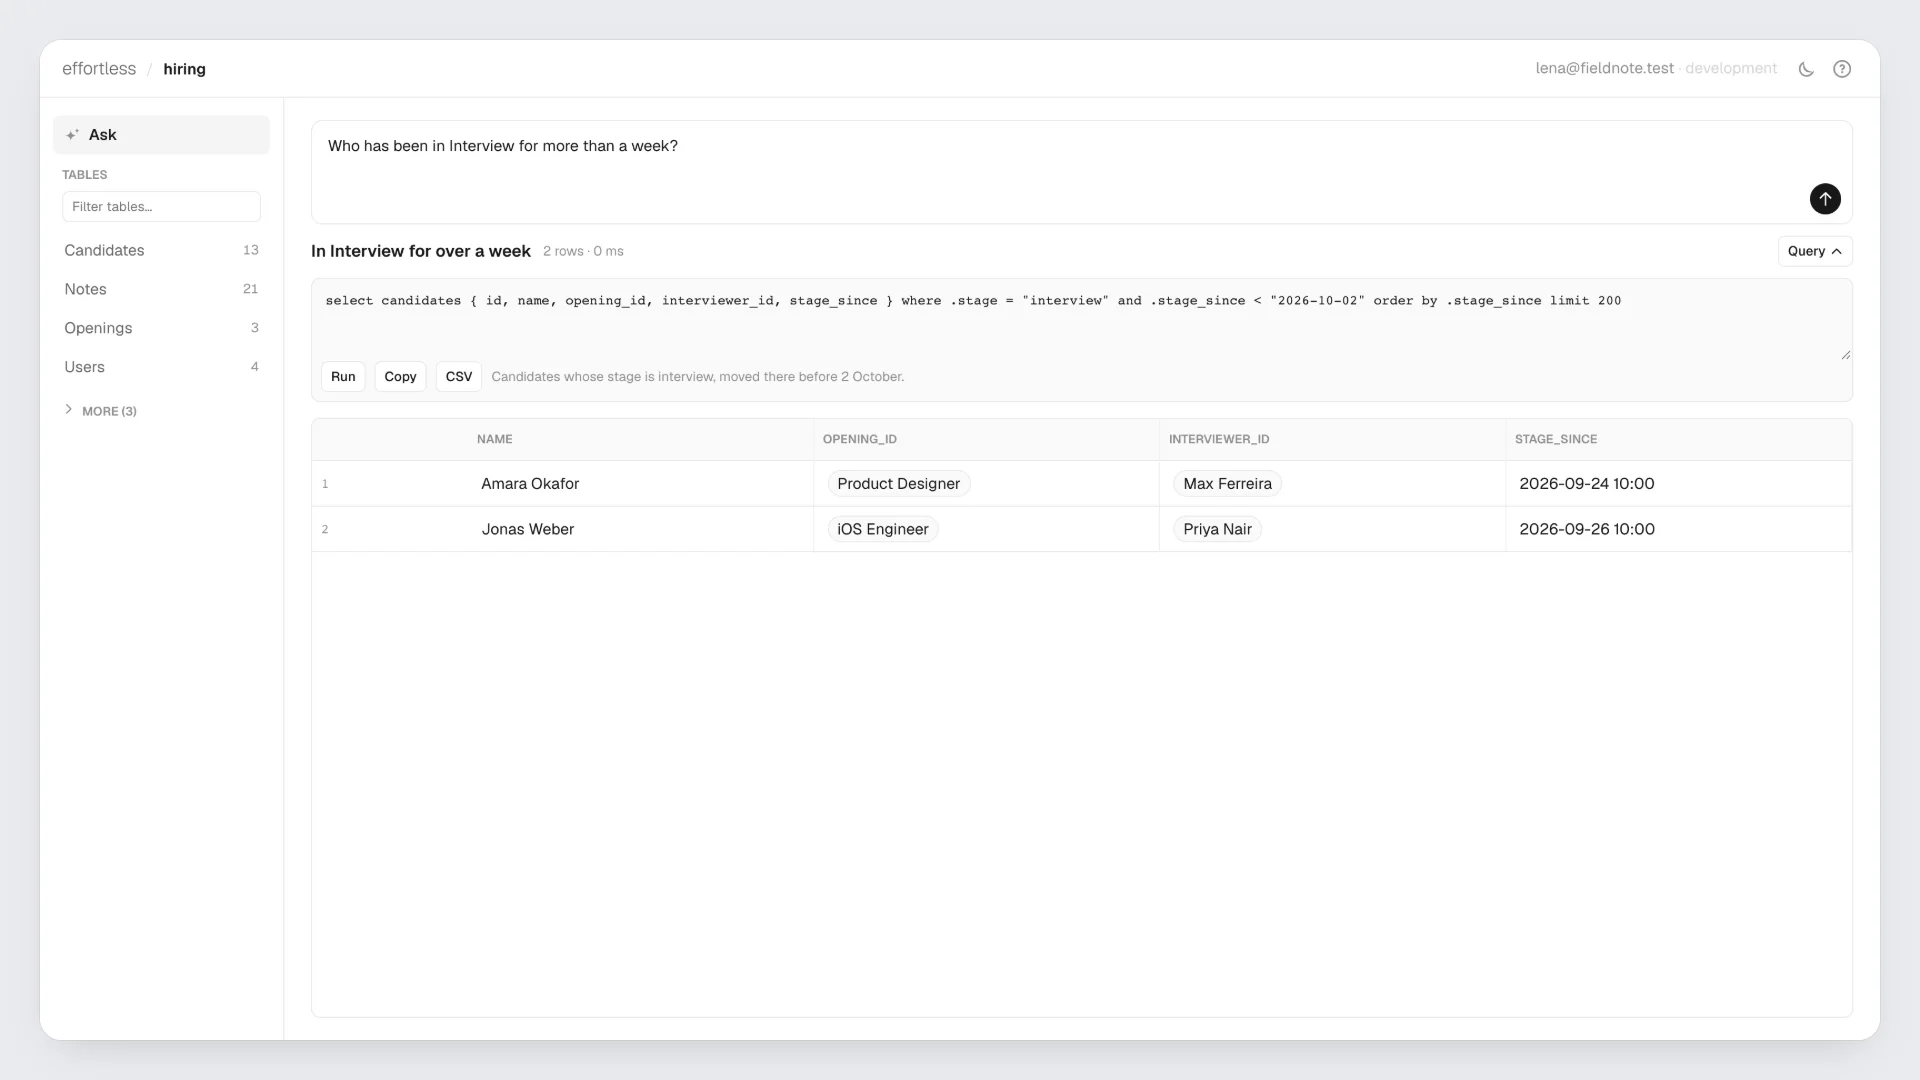Click the sparkle icon beside Ask
Screen dimensions: 1920x1080
(72, 135)
